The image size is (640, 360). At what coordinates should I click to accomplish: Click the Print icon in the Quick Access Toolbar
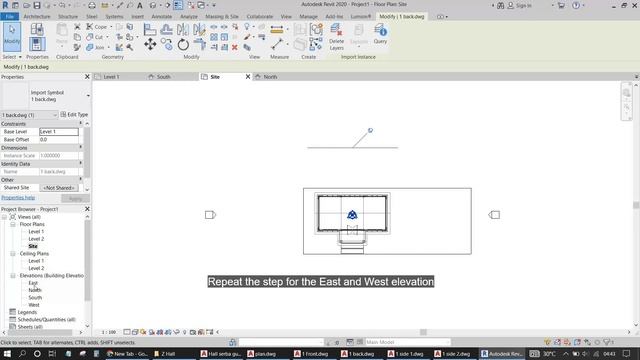coord(92,5)
